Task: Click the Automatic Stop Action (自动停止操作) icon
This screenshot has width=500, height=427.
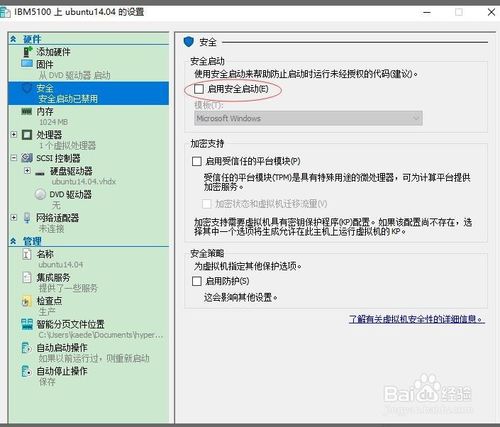Action: click(26, 371)
